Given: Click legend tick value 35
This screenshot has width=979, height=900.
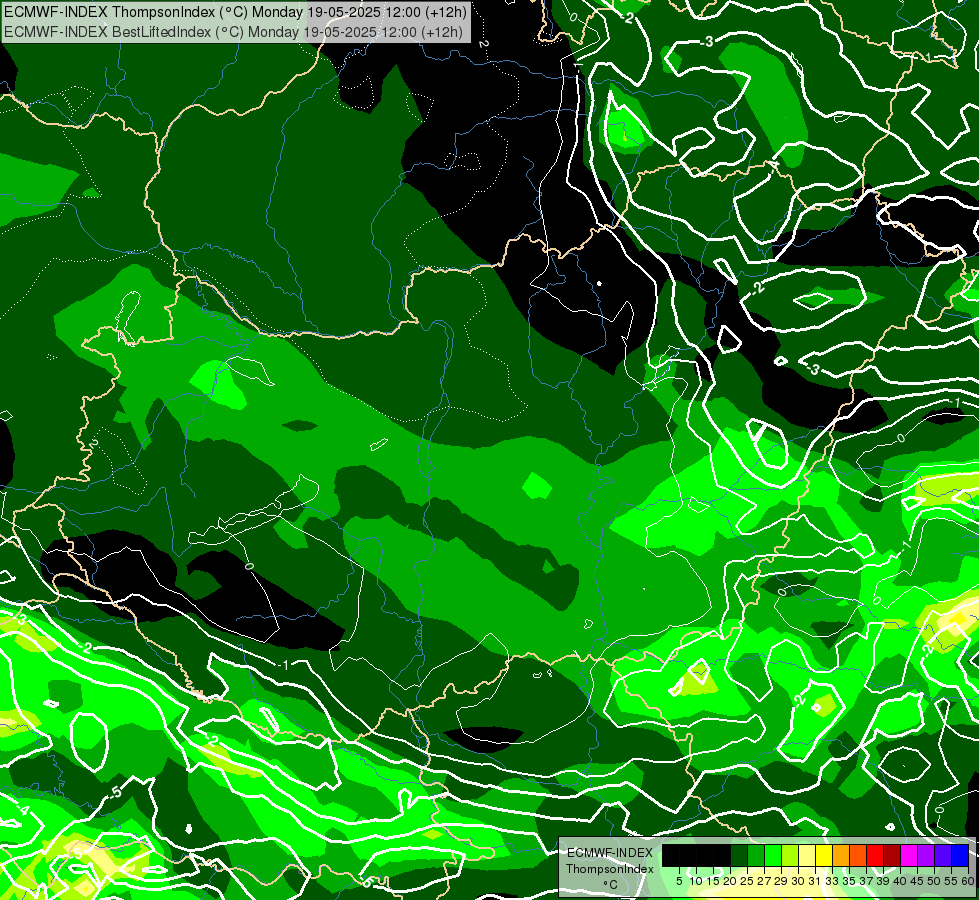Looking at the screenshot, I should click(850, 881).
